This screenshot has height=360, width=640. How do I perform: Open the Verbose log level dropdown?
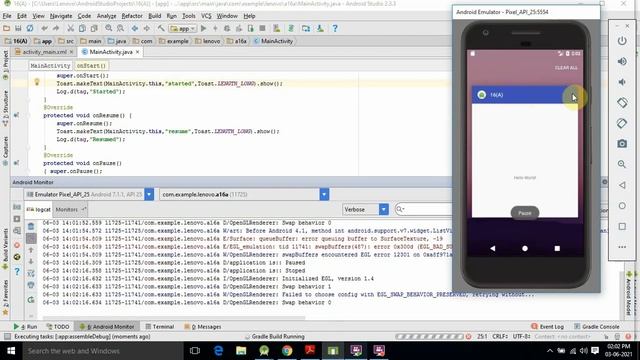[x=384, y=209]
